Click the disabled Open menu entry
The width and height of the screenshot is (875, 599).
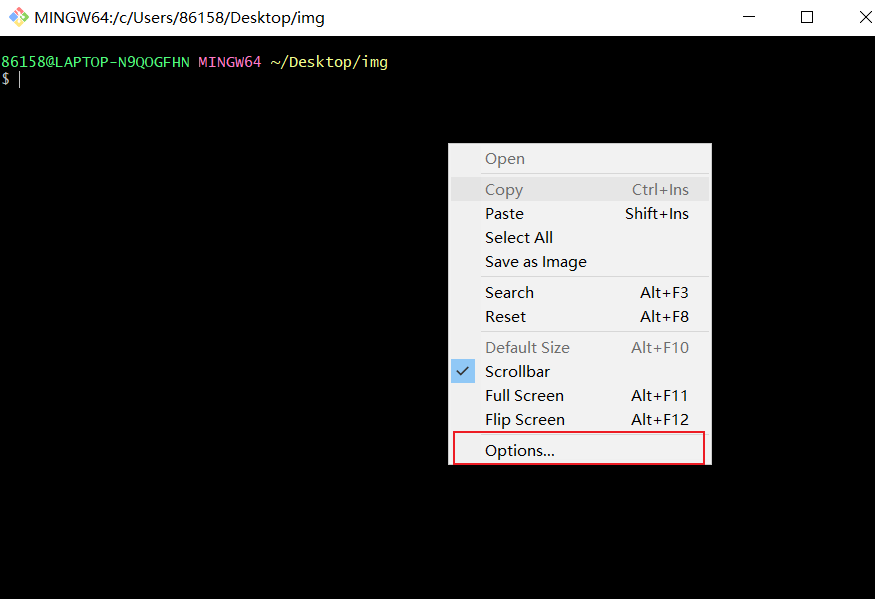pyautogui.click(x=504, y=159)
